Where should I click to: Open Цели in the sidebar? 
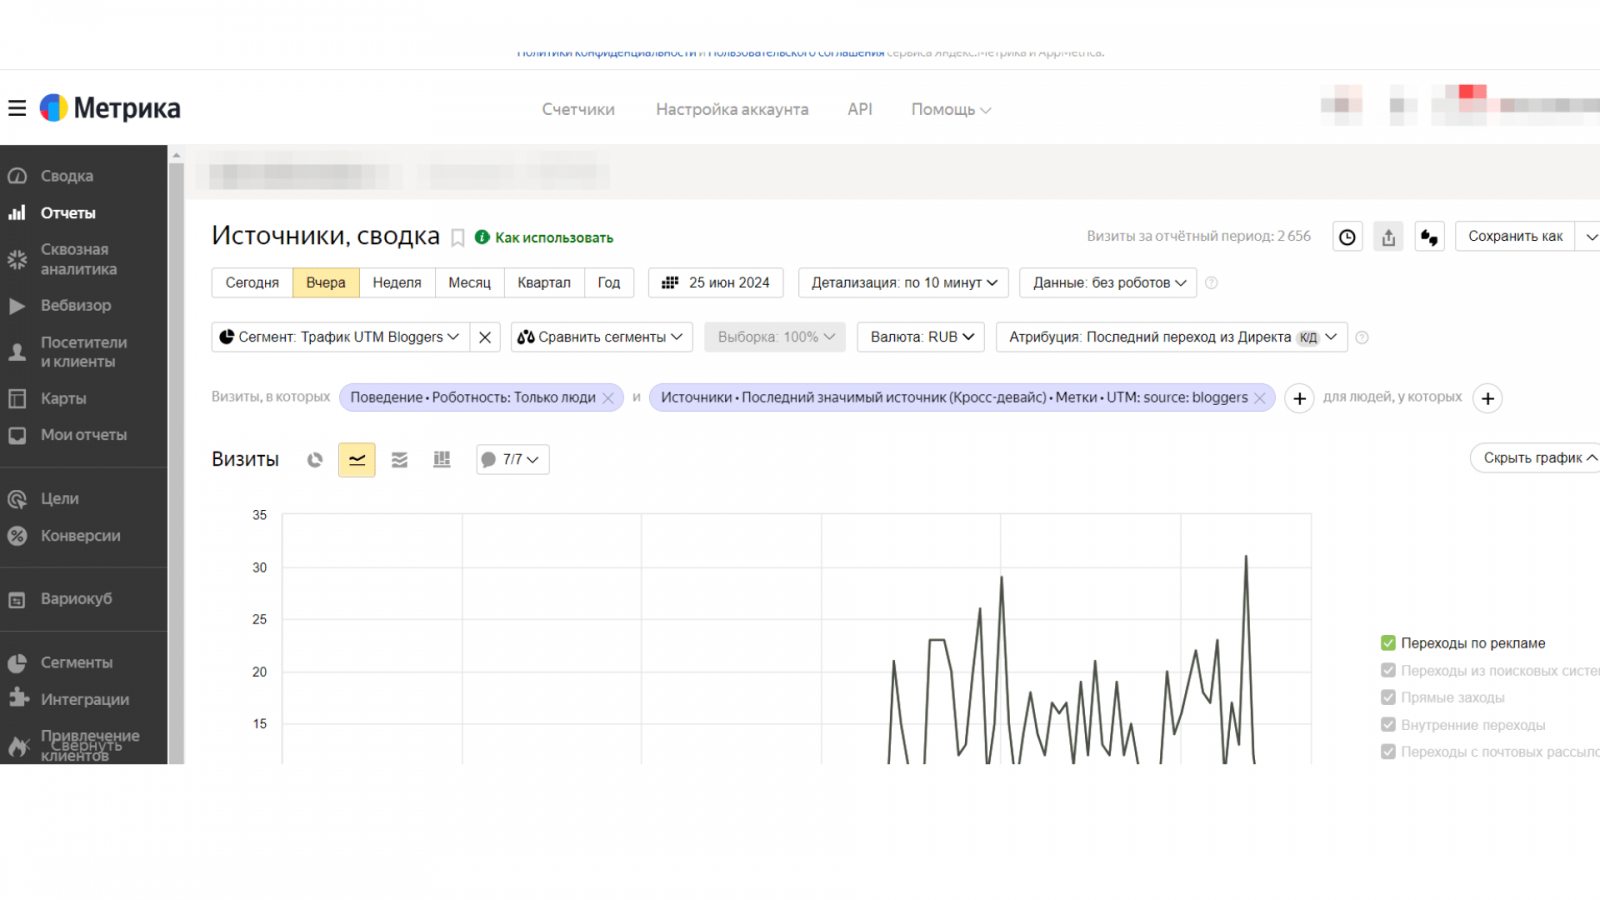pos(60,499)
